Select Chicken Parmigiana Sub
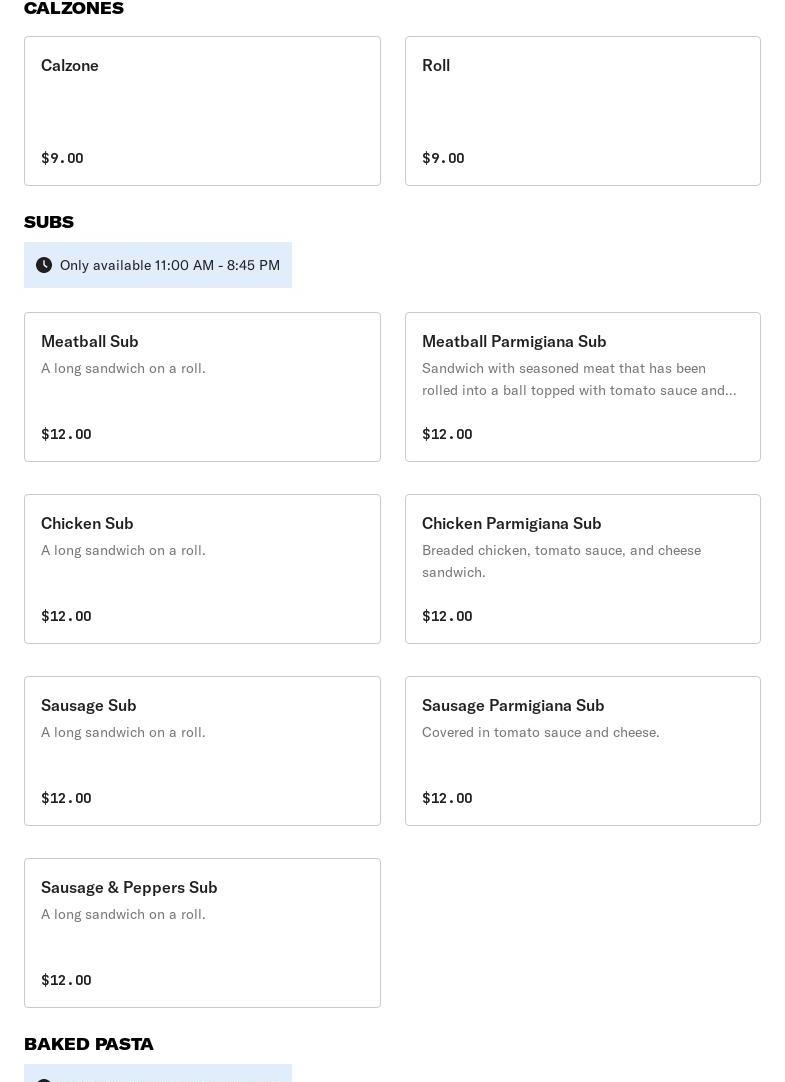This screenshot has height=1082, width=785. 582,569
